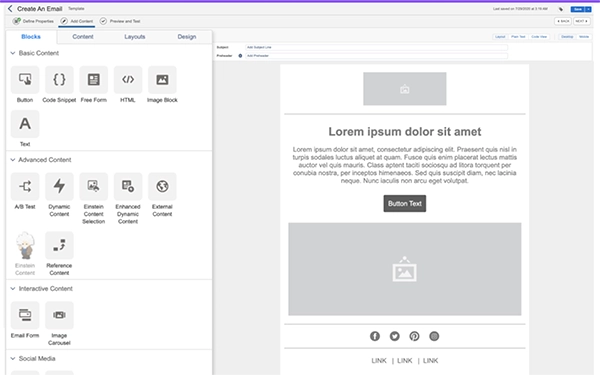Choose the HTML block icon
Image resolution: width=600 pixels, height=375 pixels.
click(128, 80)
